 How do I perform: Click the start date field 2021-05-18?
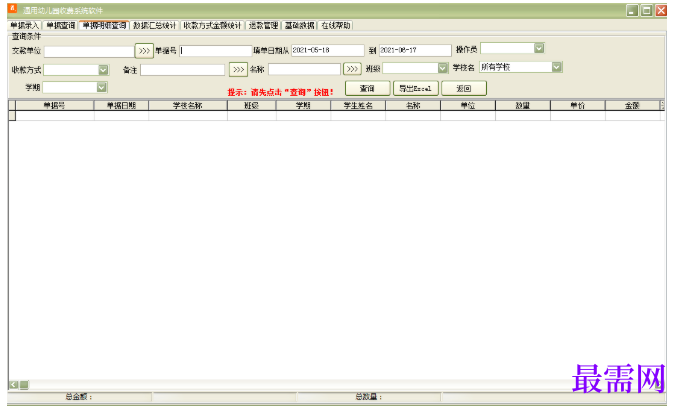[328, 50]
